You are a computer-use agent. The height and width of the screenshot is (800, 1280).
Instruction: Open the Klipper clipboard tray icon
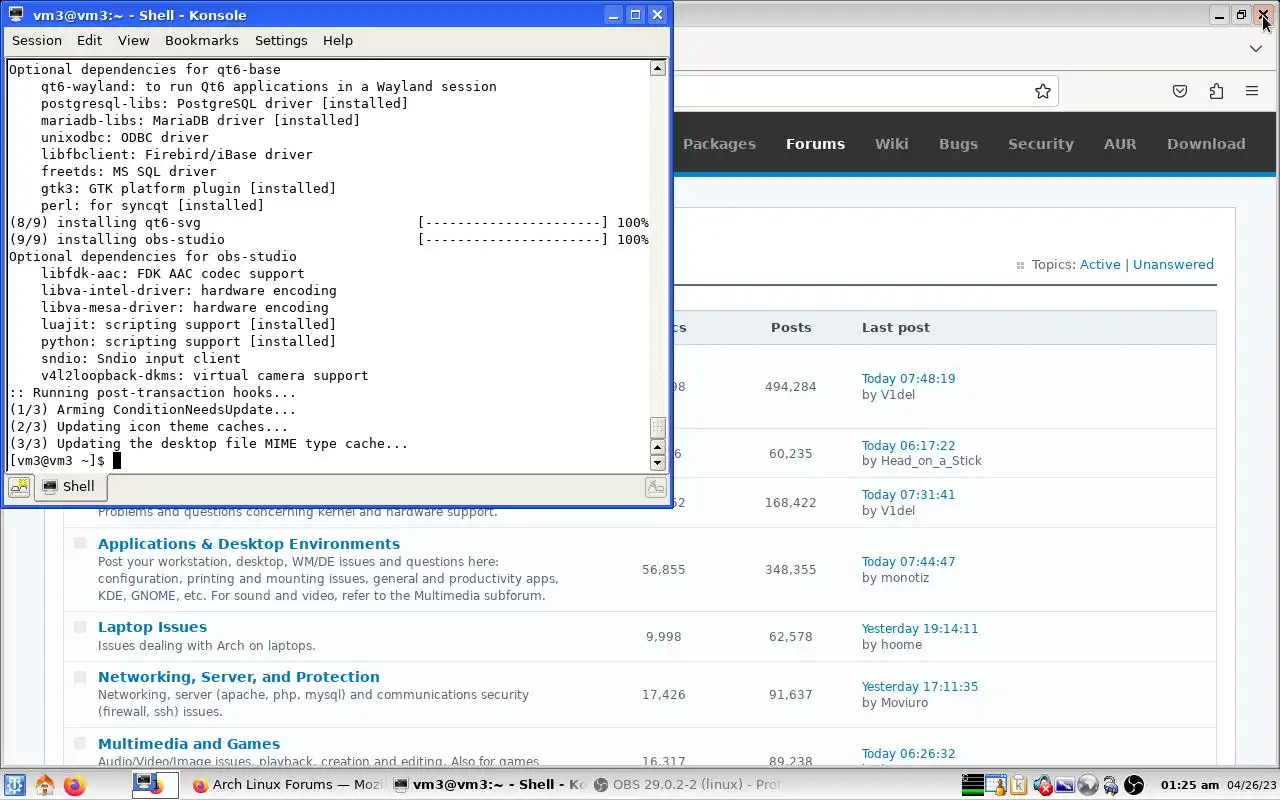[1018, 785]
